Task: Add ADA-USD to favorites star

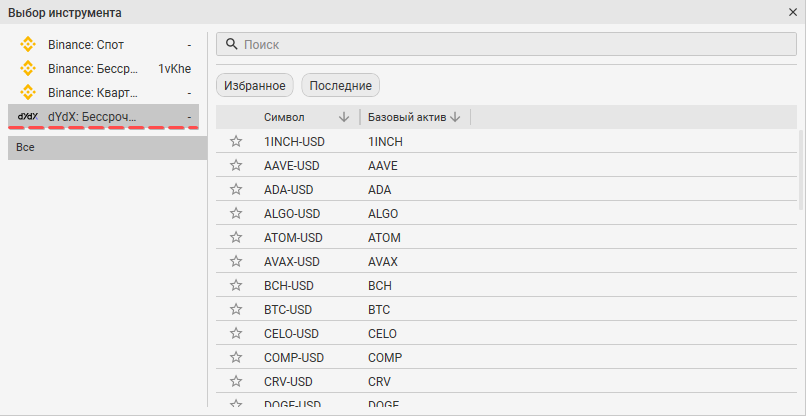Action: point(236,190)
